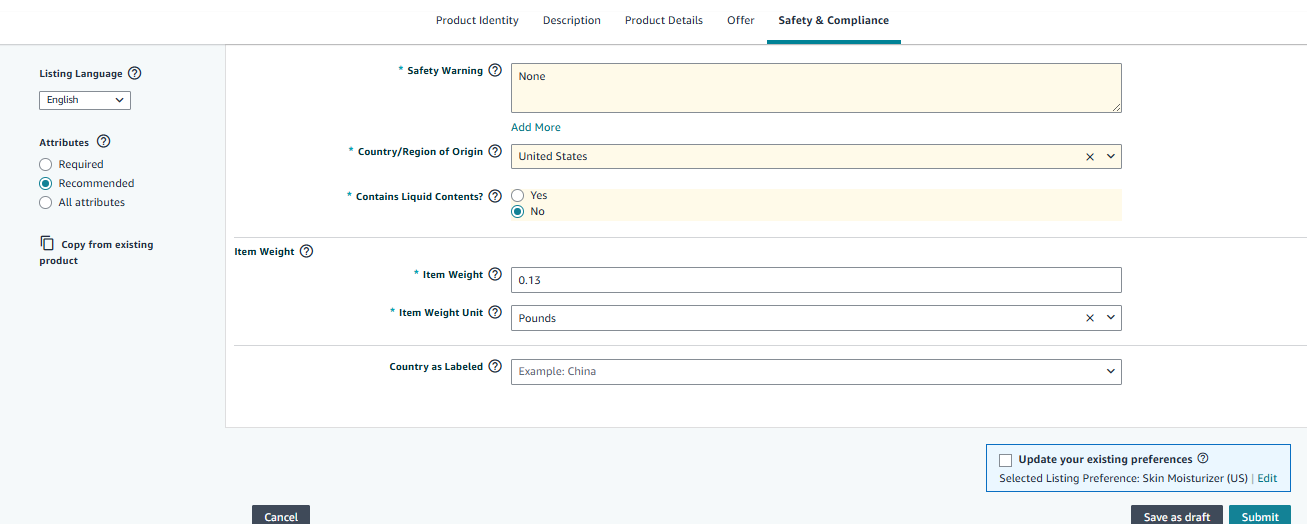Check Update your existing preferences box

(1006, 460)
